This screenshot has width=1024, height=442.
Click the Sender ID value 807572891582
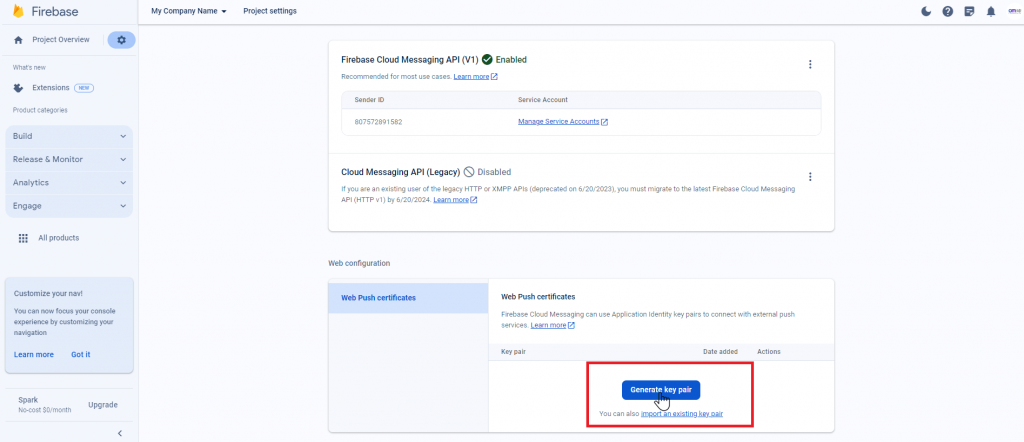(378, 121)
